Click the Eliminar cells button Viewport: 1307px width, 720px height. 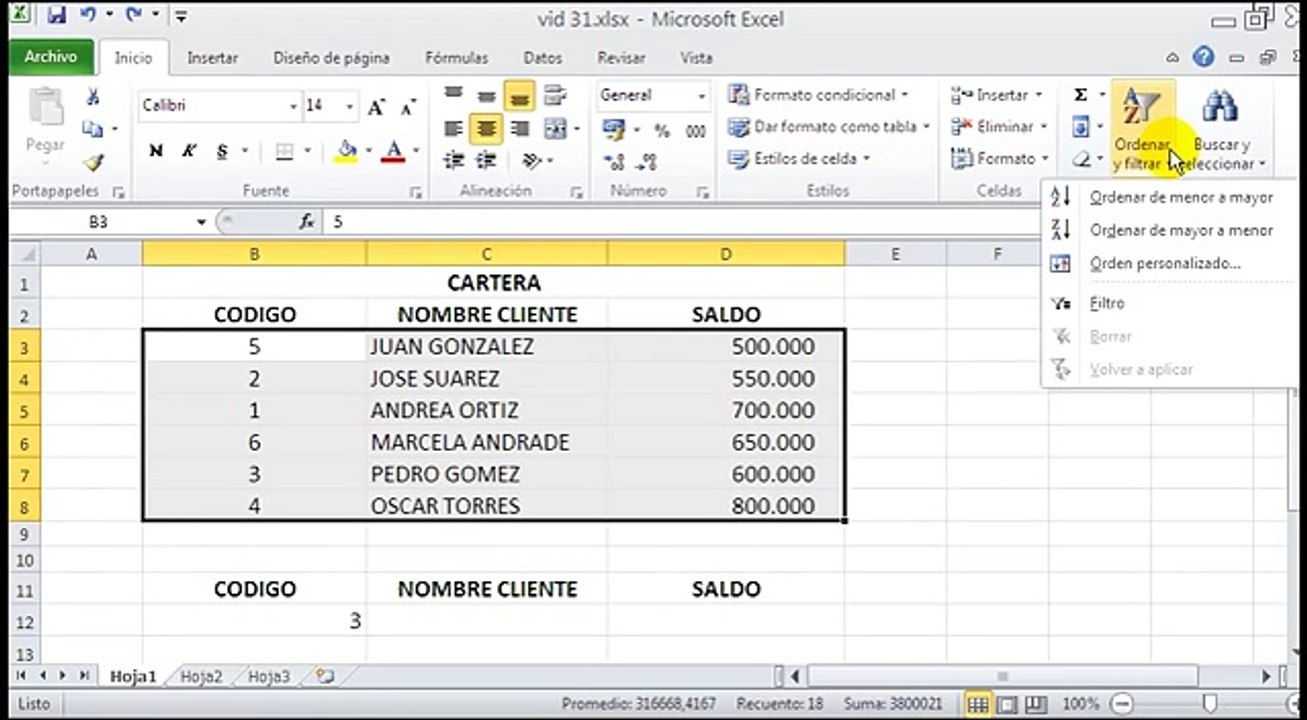(x=999, y=126)
